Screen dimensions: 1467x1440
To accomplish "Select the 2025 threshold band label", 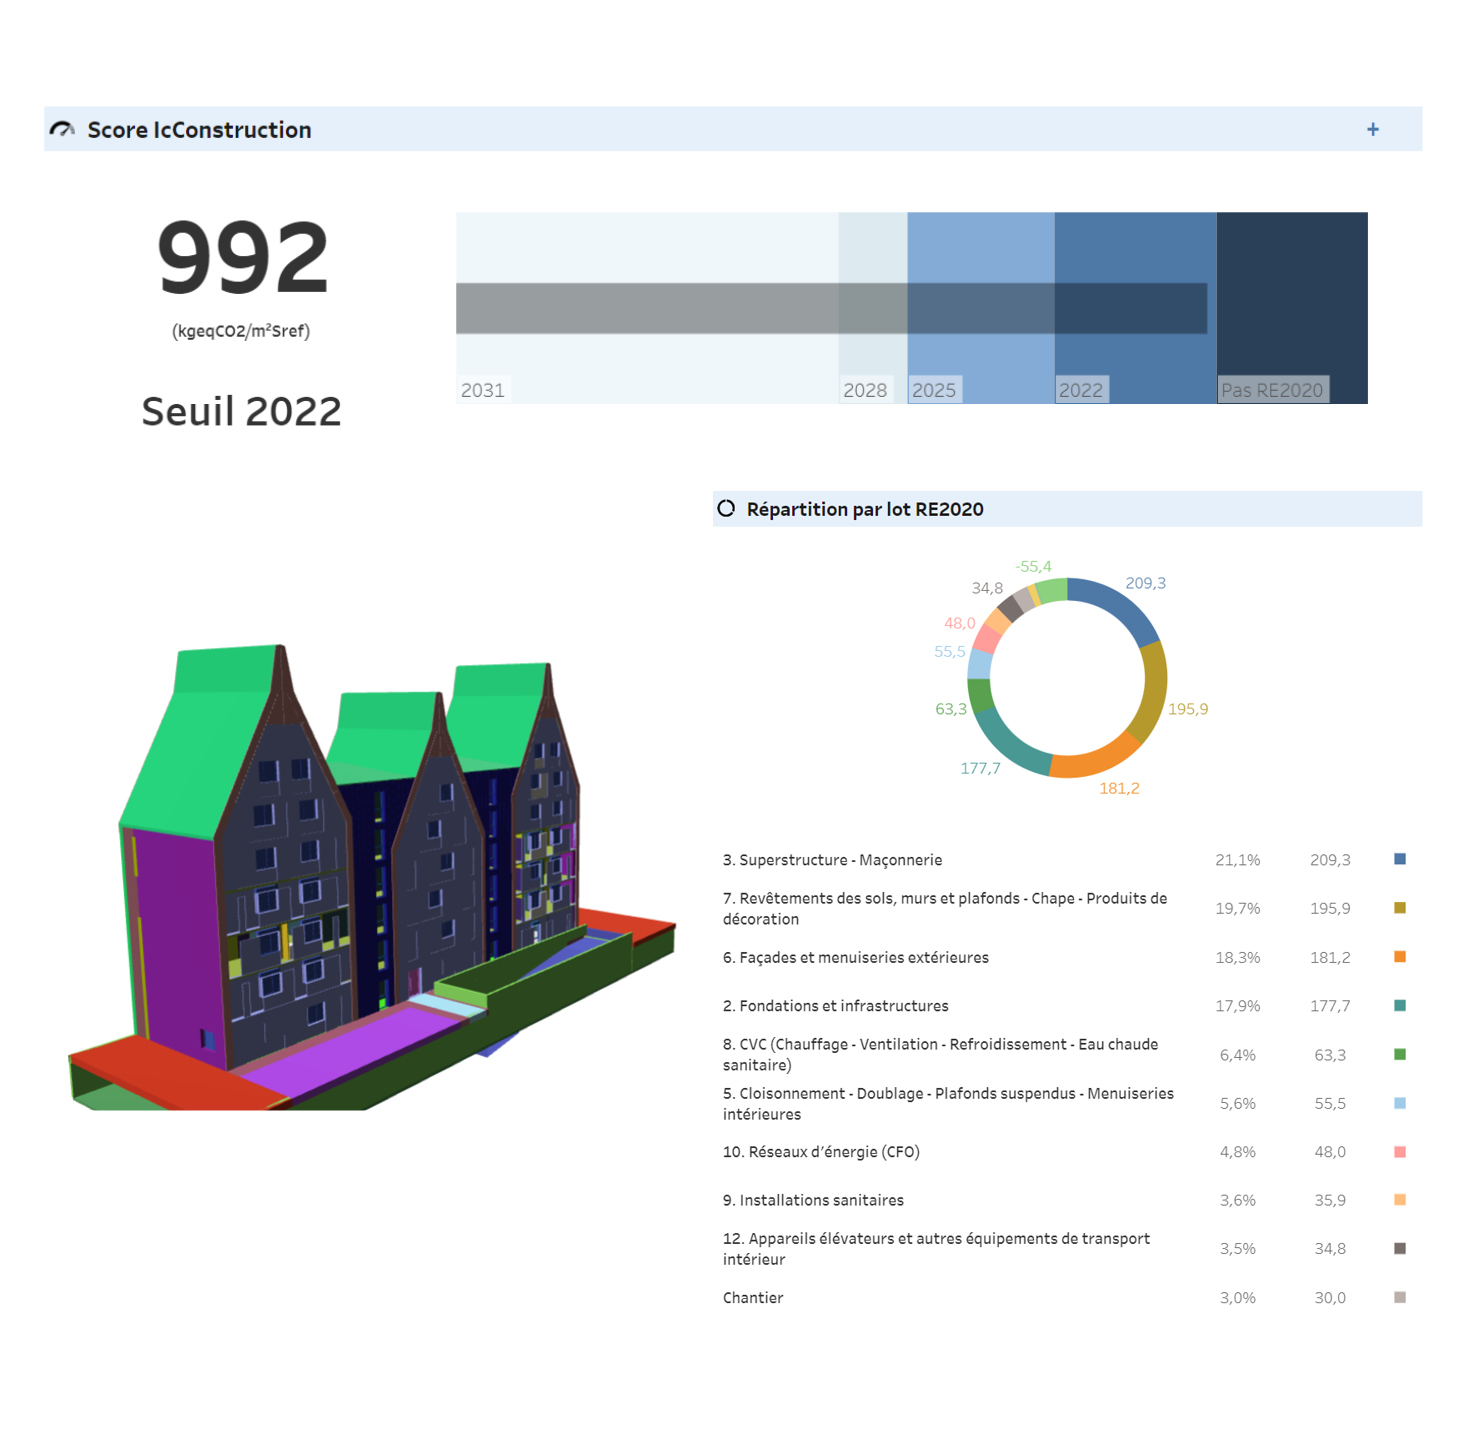I will coord(934,390).
